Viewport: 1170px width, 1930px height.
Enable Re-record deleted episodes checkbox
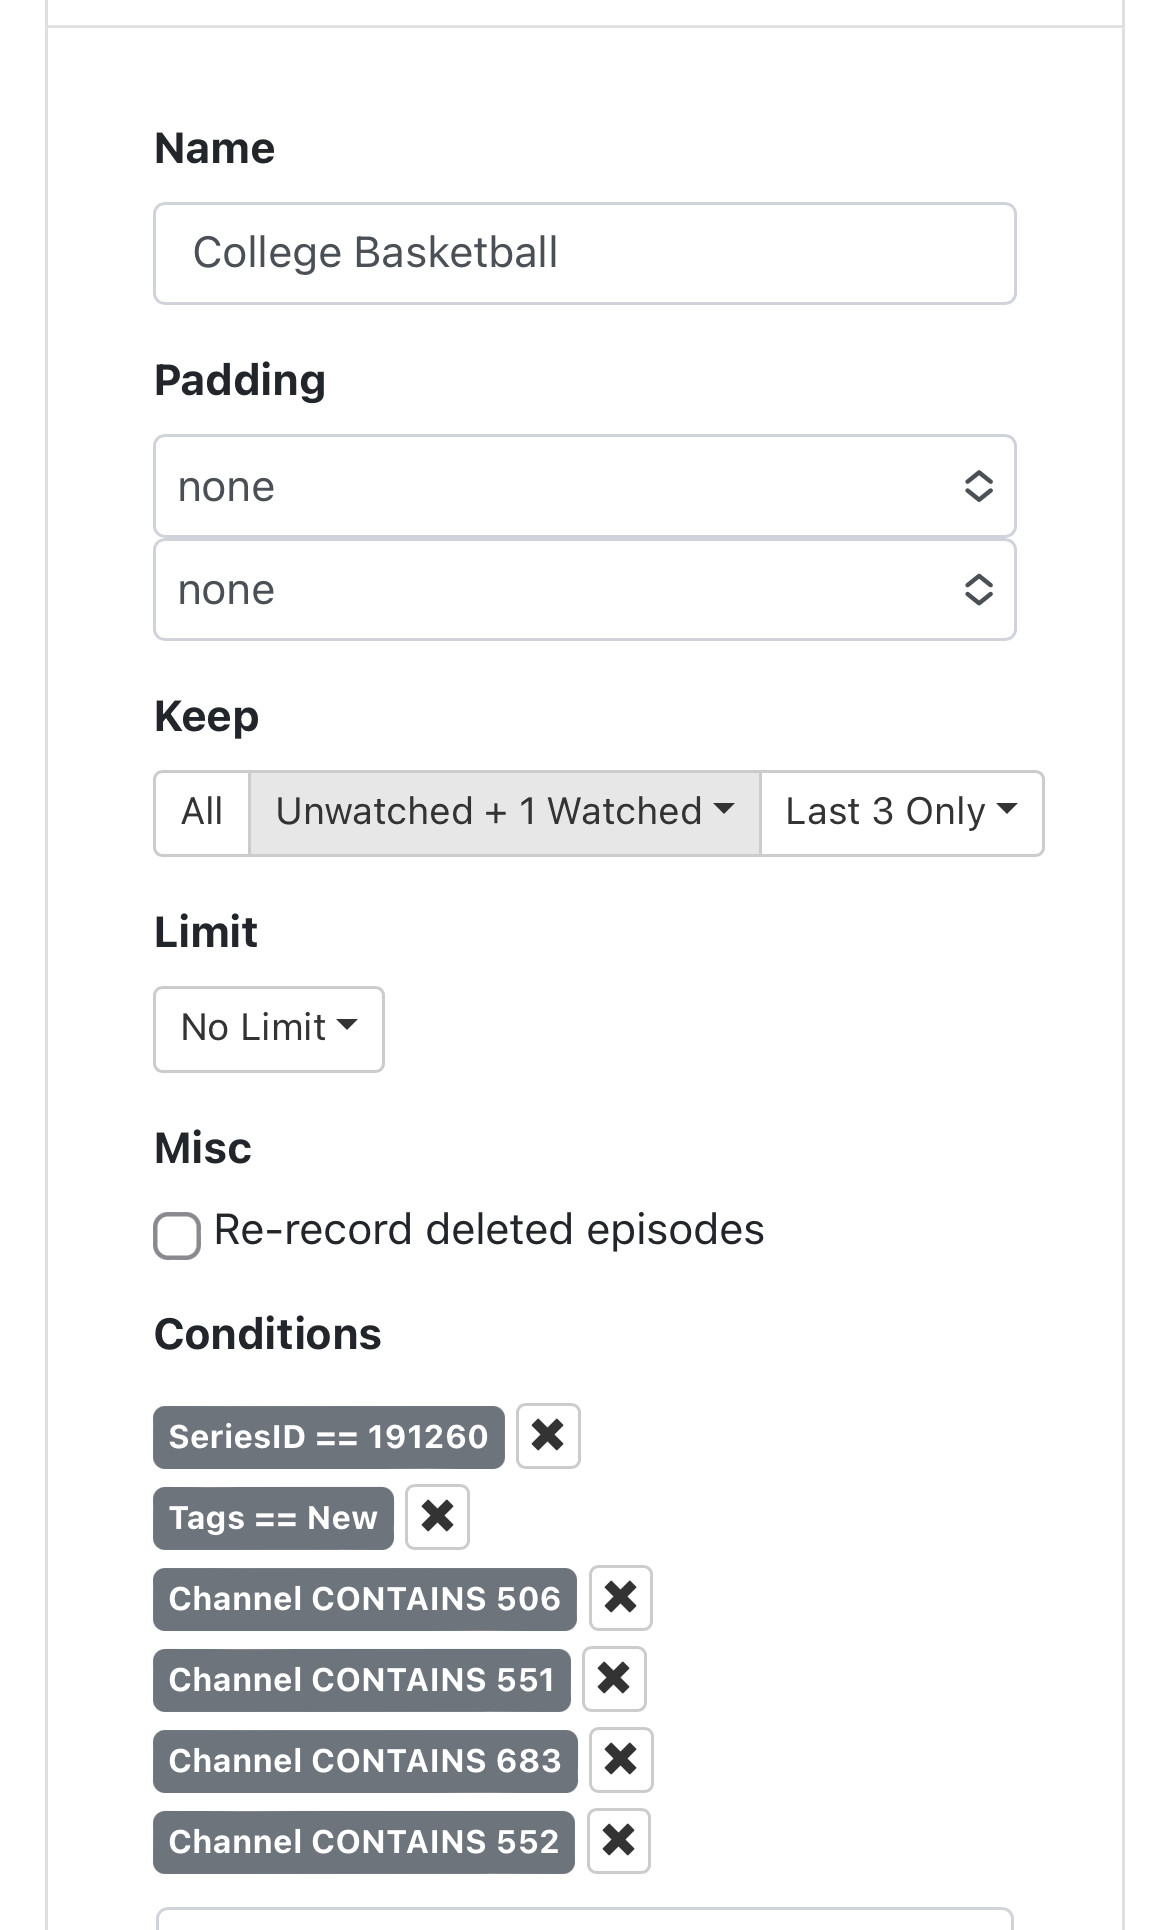tap(177, 1235)
